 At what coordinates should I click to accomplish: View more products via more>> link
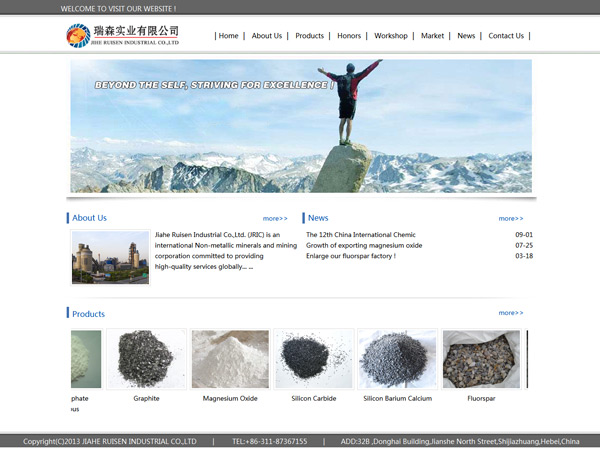[510, 313]
